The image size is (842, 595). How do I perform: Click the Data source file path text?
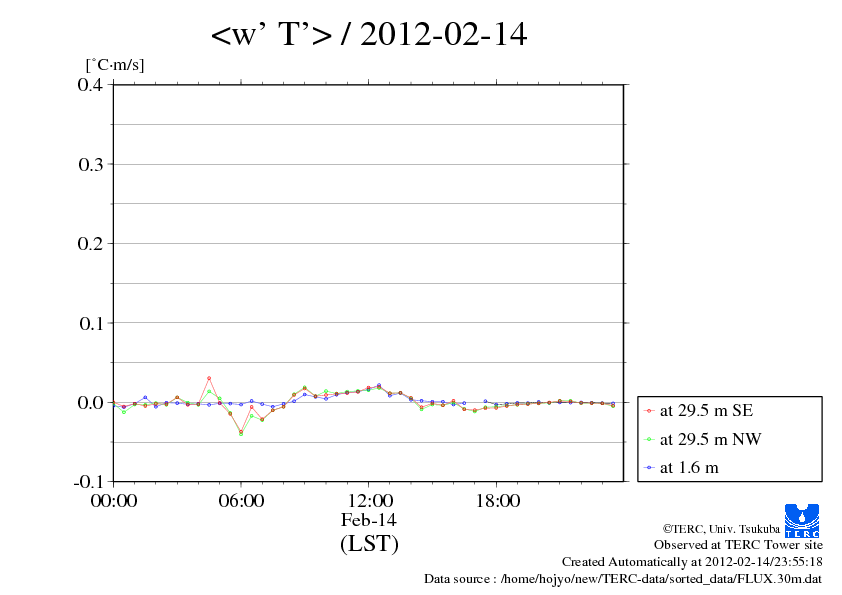coord(623,579)
